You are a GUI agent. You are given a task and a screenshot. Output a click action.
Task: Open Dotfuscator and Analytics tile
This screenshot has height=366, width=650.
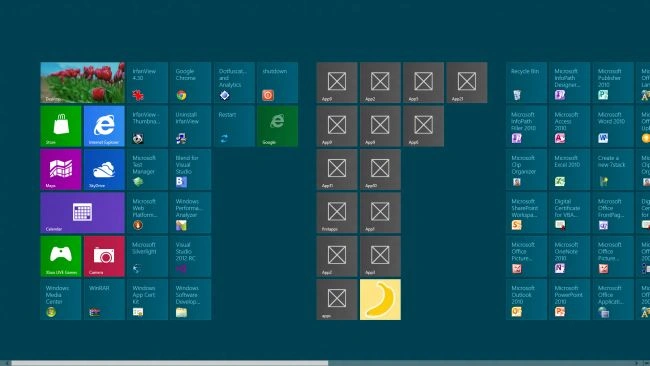(x=234, y=82)
